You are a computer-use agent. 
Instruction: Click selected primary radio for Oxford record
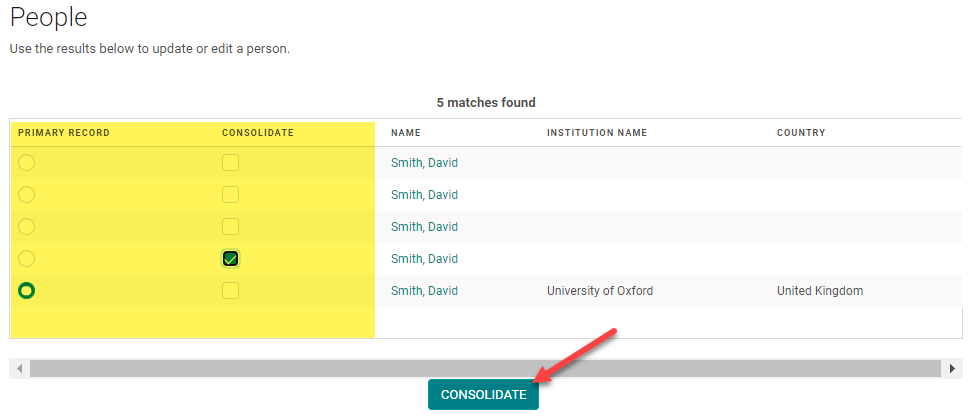tap(26, 291)
